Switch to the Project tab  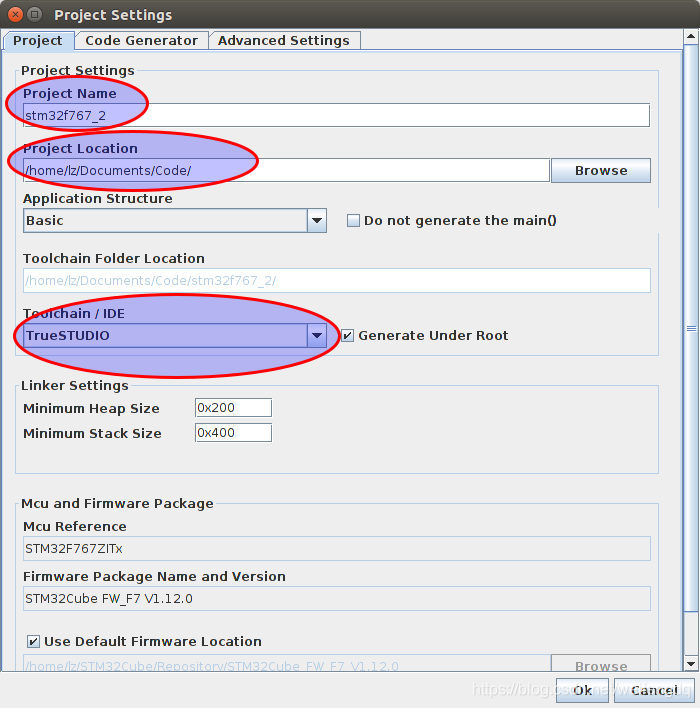[38, 41]
